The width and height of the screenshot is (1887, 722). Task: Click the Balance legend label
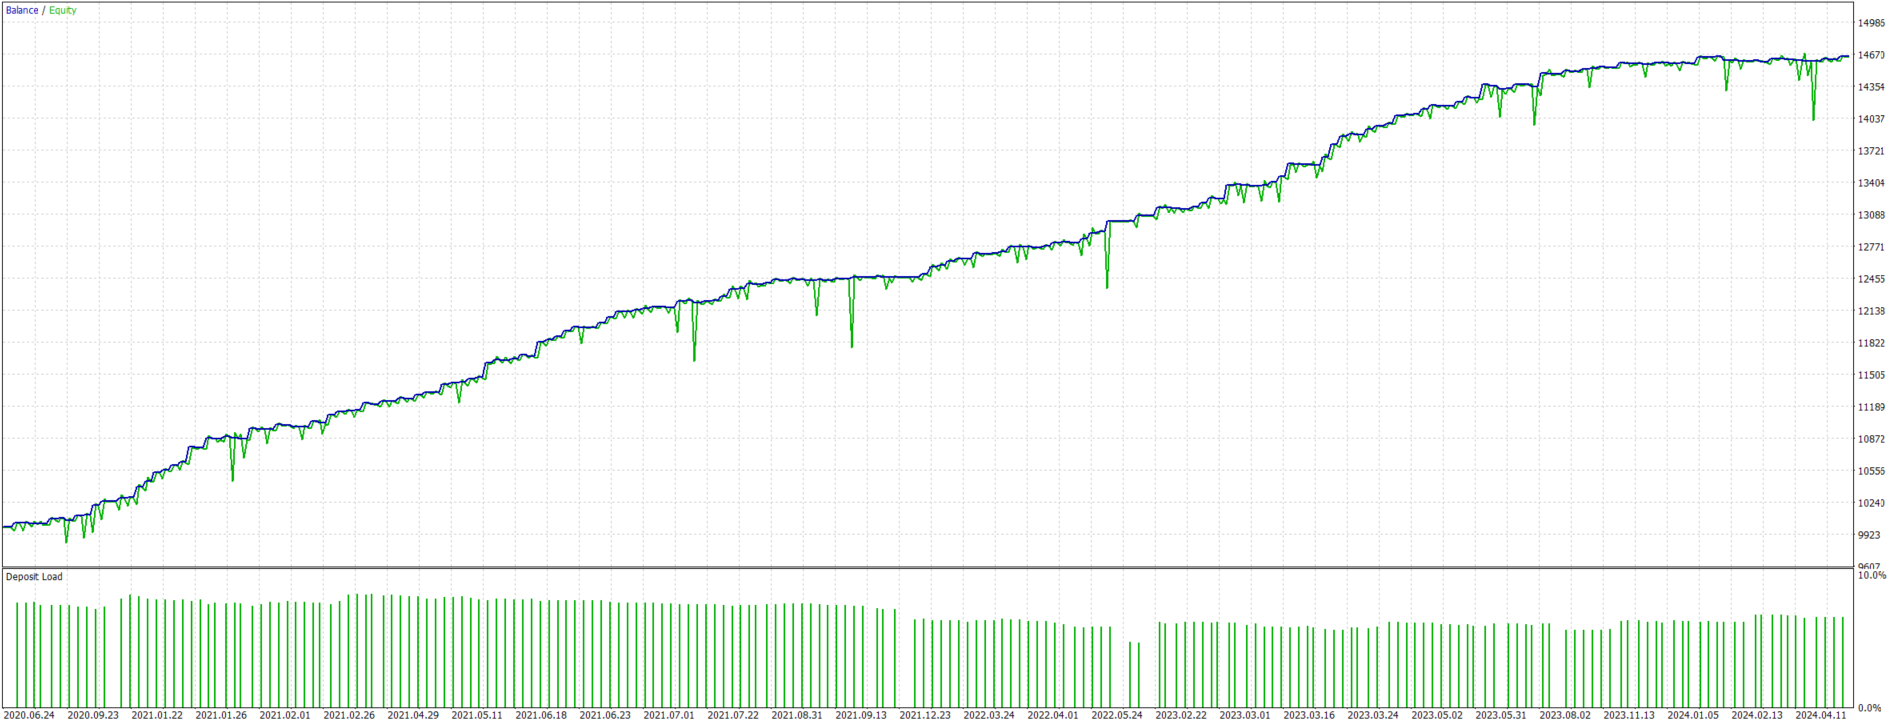[22, 10]
